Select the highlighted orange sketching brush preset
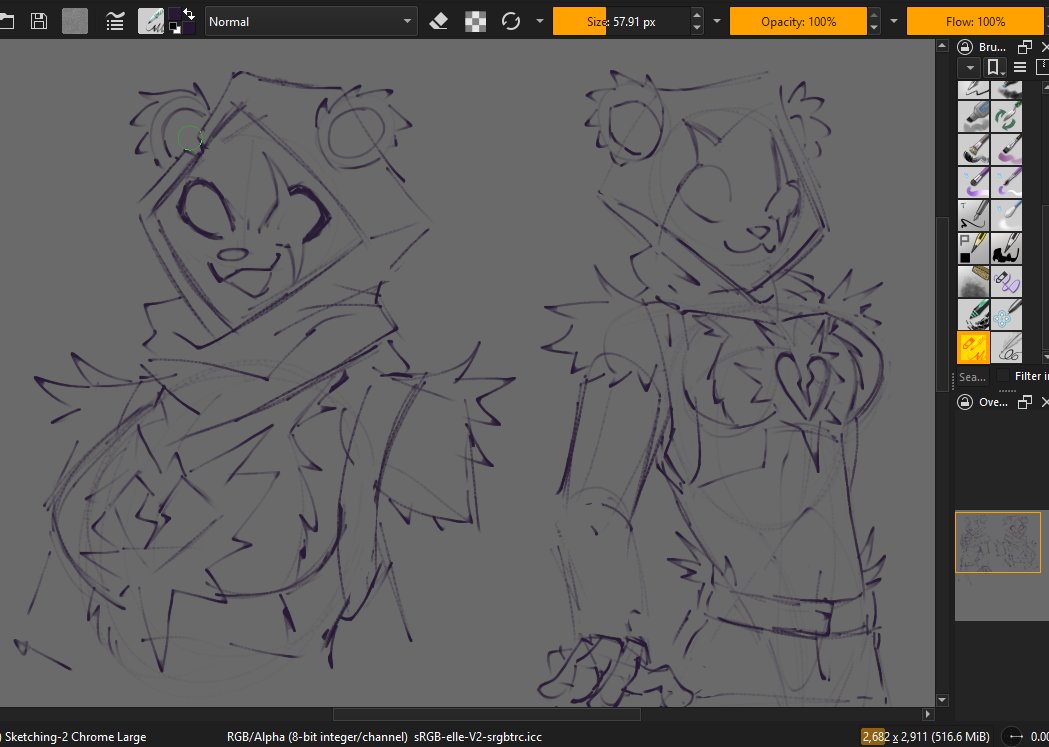 pyautogui.click(x=973, y=347)
